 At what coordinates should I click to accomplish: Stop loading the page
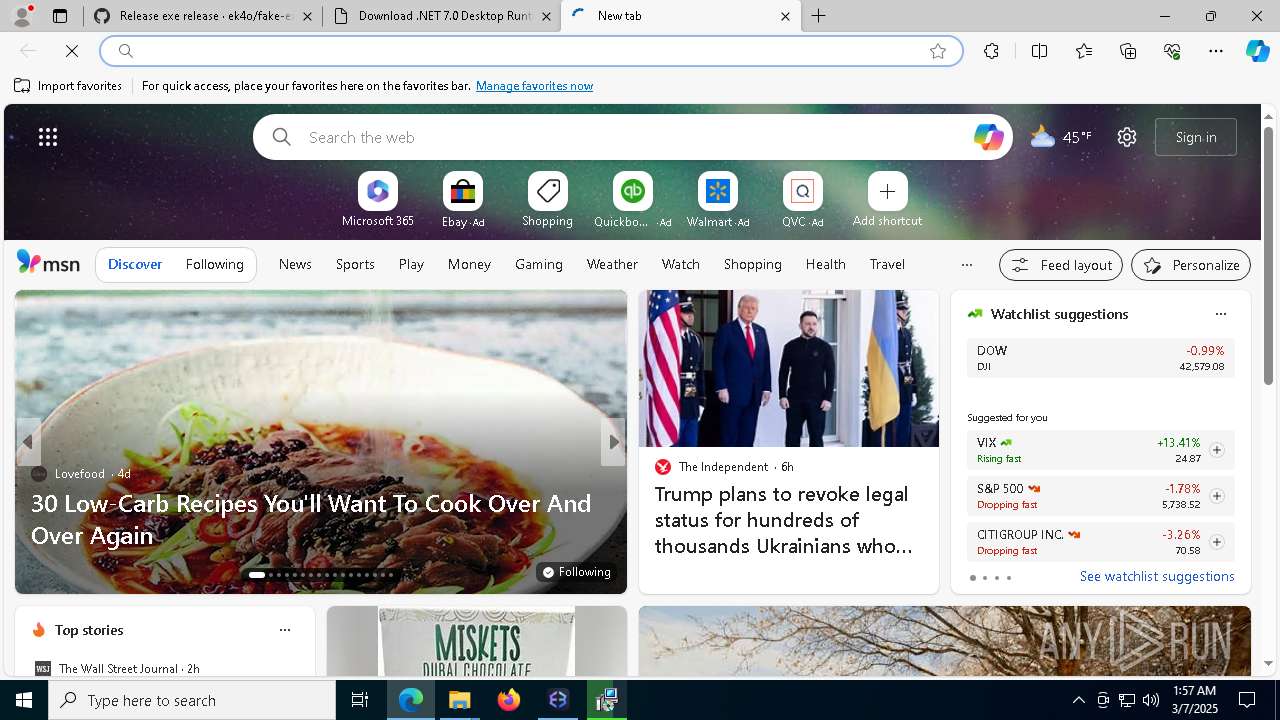72,51
